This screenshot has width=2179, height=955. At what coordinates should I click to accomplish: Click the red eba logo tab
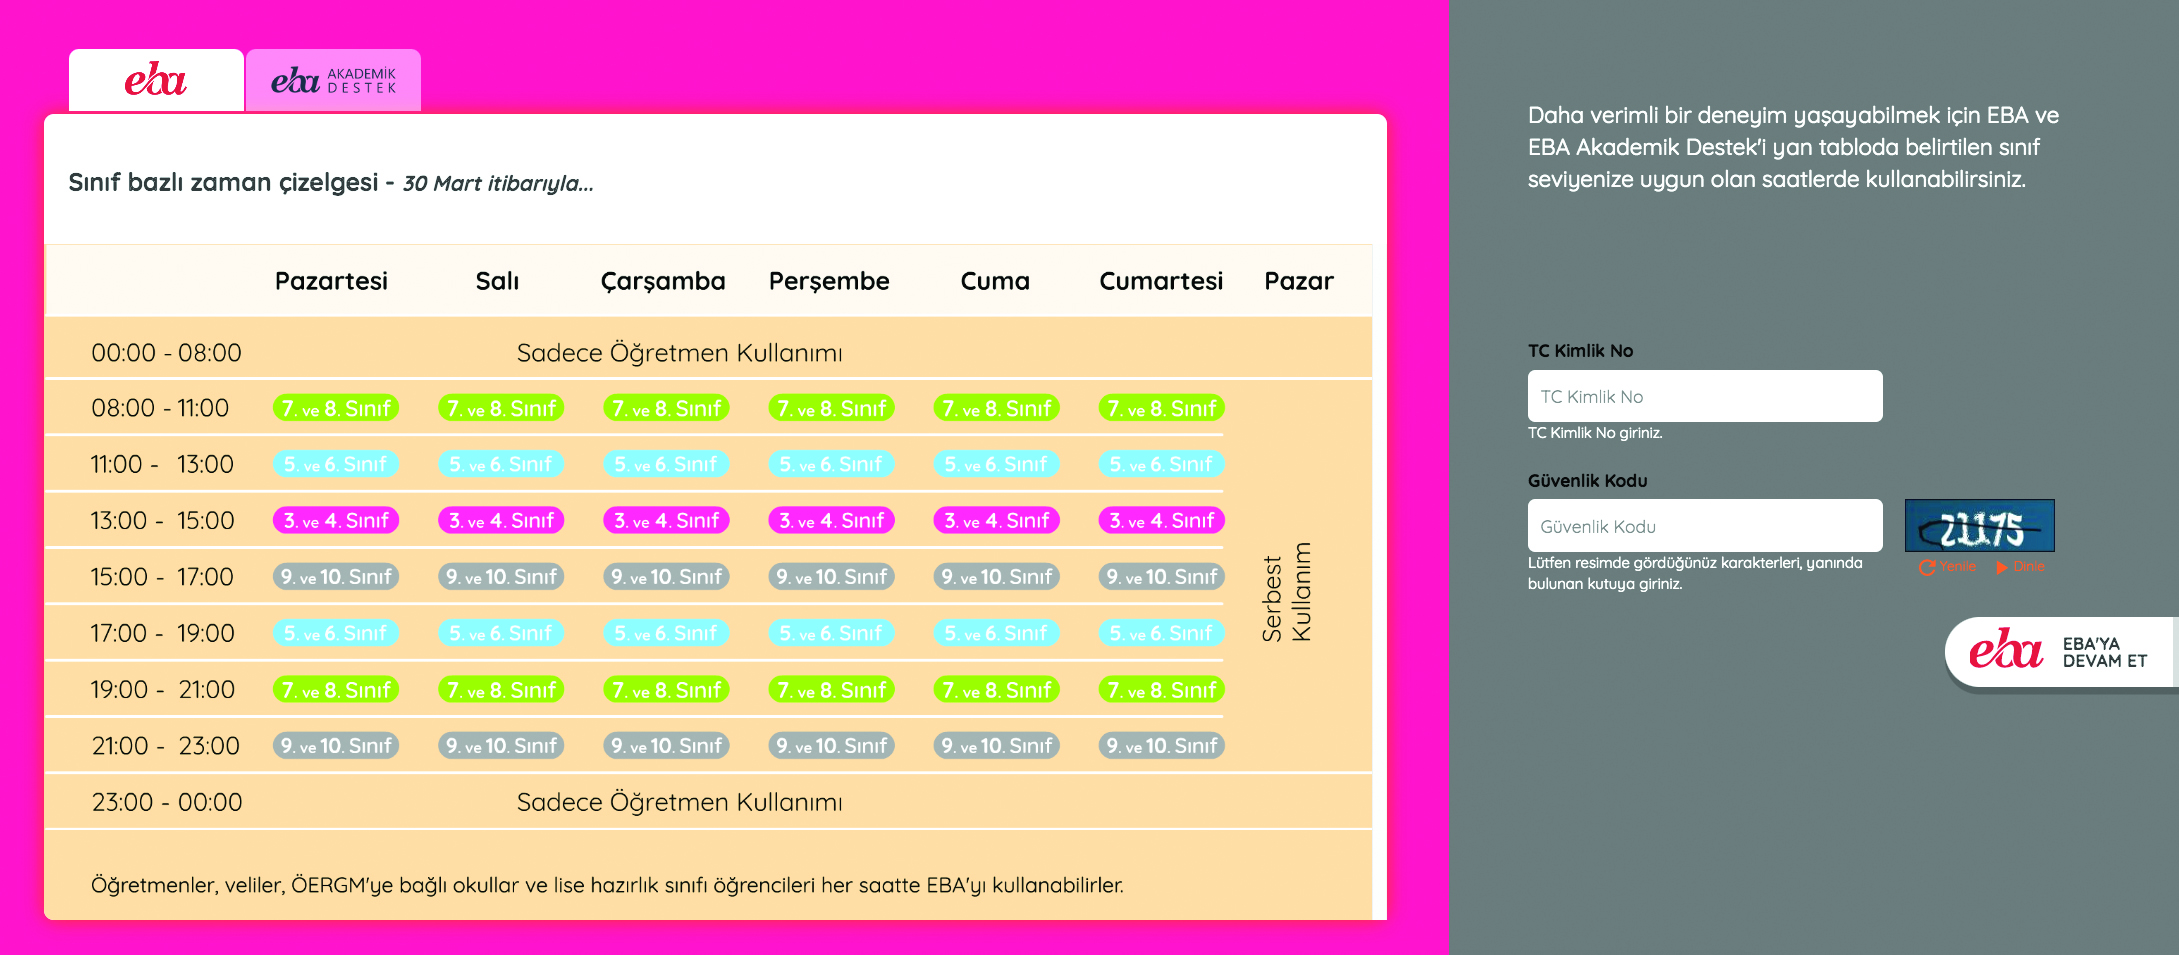pos(156,80)
